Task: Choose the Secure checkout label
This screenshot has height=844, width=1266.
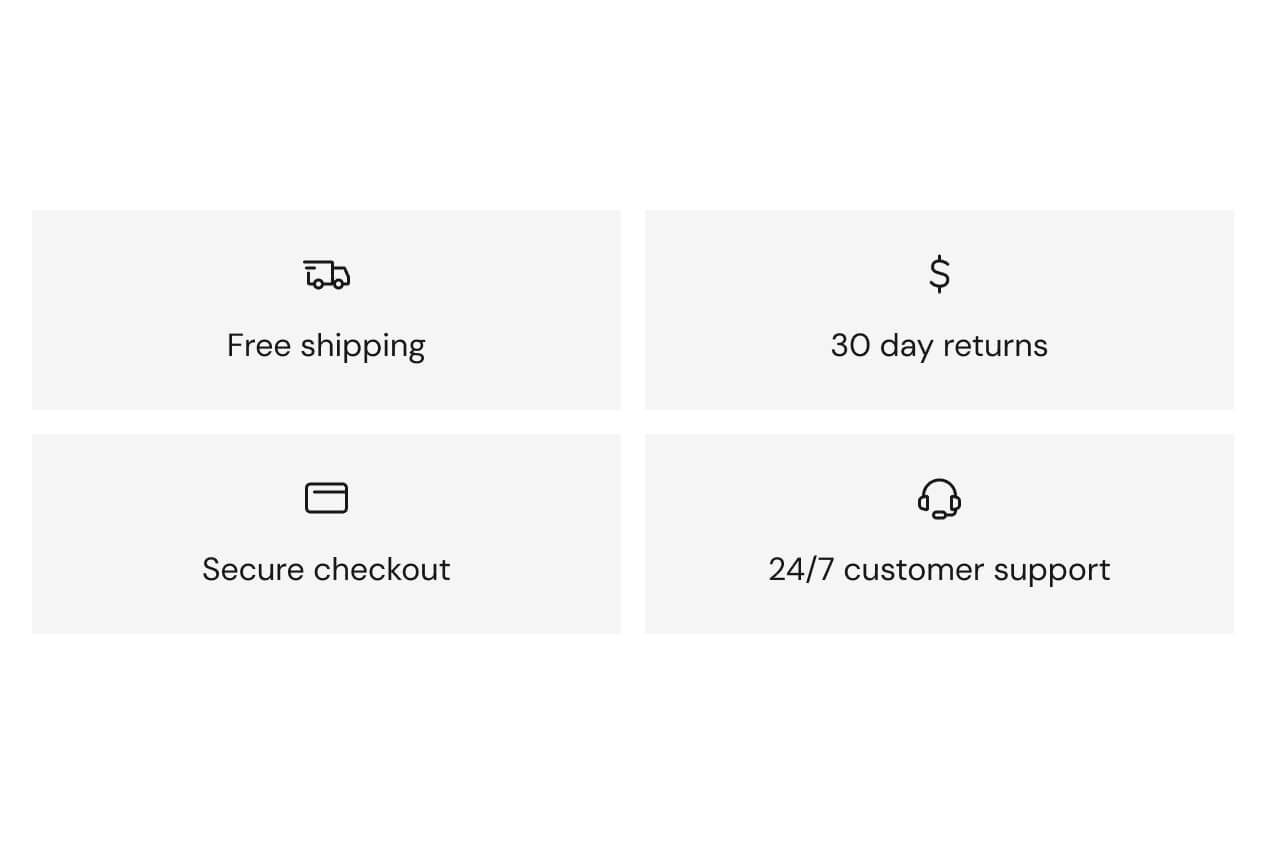Action: (326, 570)
